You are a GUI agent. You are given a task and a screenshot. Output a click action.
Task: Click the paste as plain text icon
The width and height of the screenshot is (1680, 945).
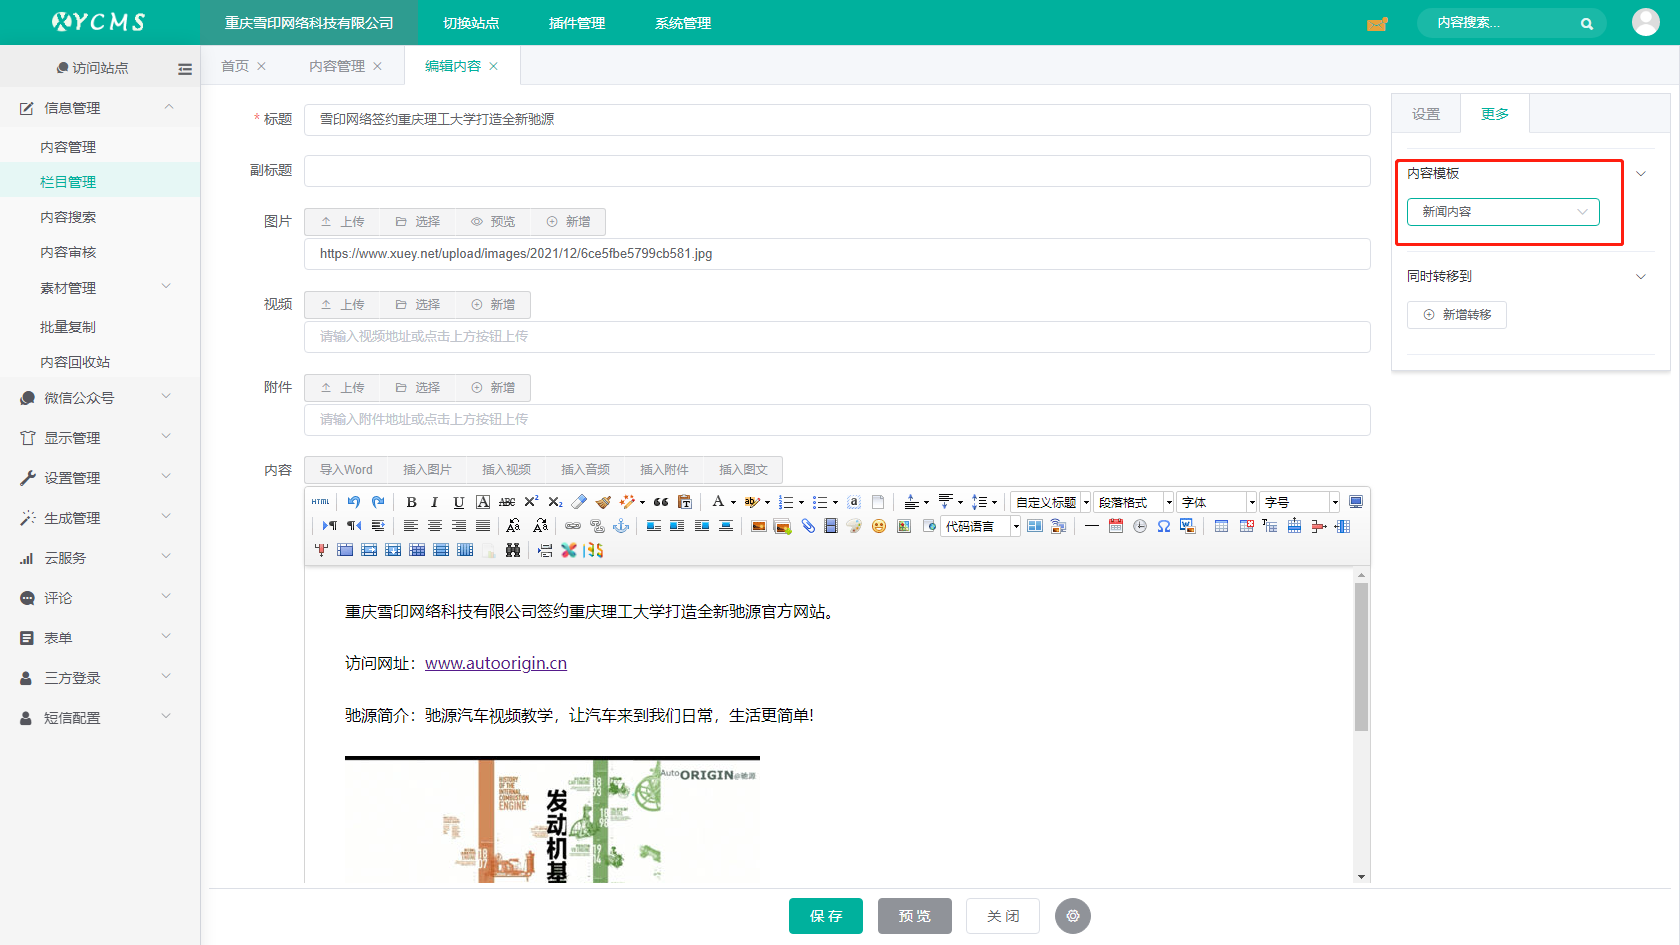point(685,502)
